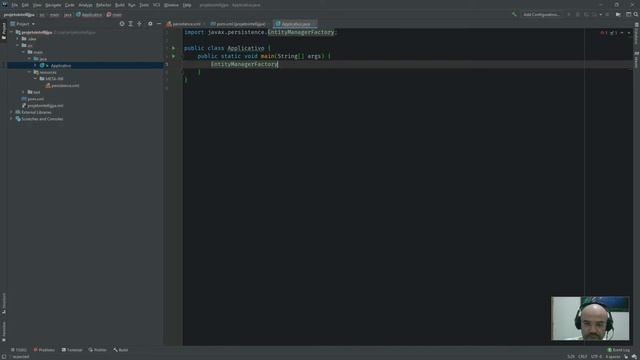Viewport: 640px width, 360px height.
Task: Open the Event Log
Action: [619, 350]
